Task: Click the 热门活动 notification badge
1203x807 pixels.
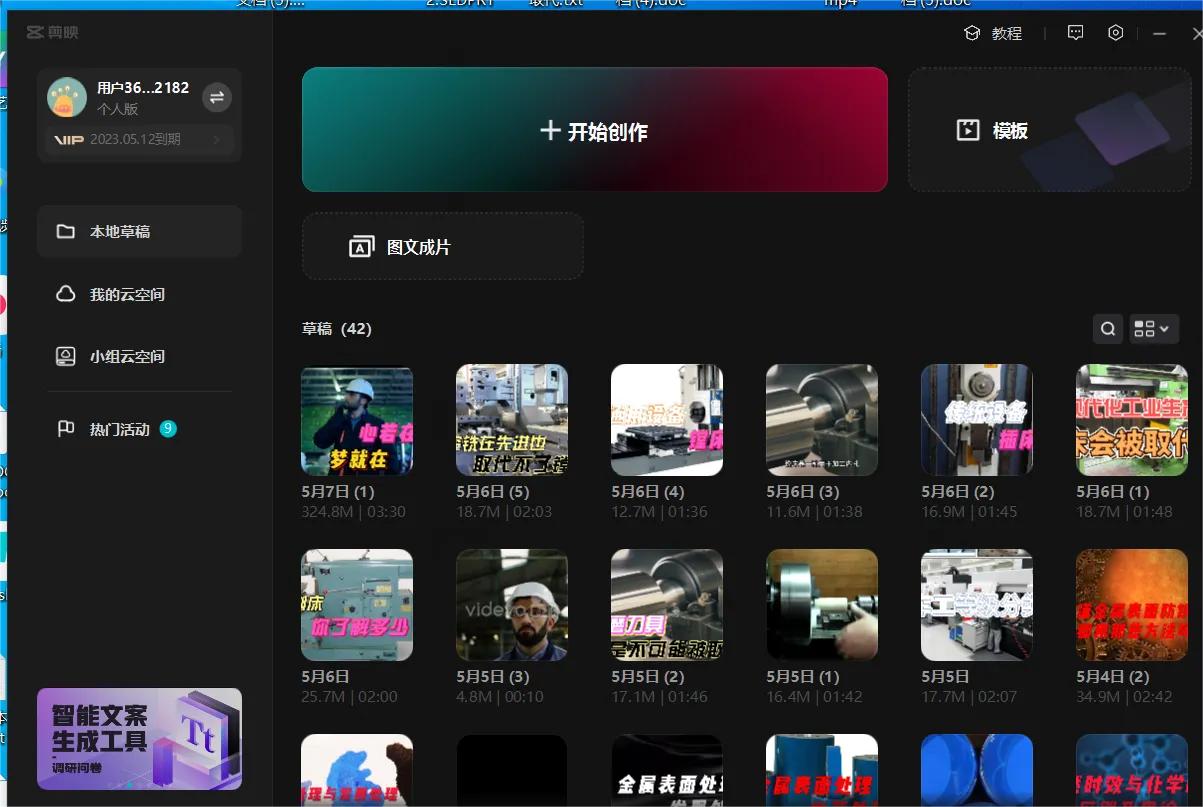Action: 168,429
